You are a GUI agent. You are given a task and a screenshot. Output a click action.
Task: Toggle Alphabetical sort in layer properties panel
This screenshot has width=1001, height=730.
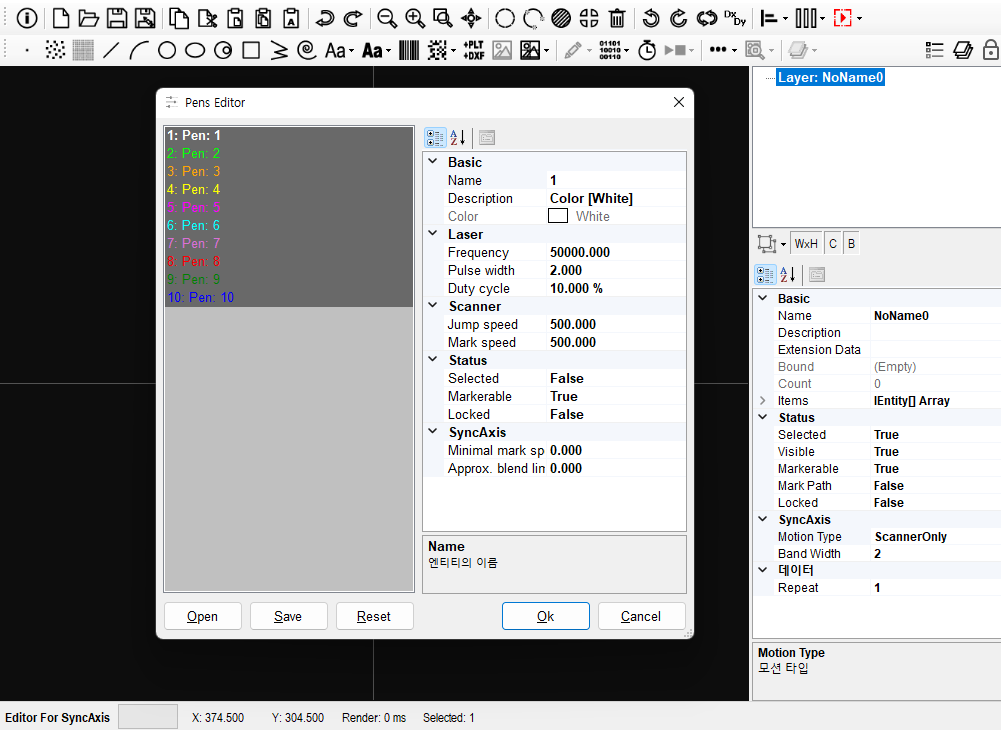[788, 275]
